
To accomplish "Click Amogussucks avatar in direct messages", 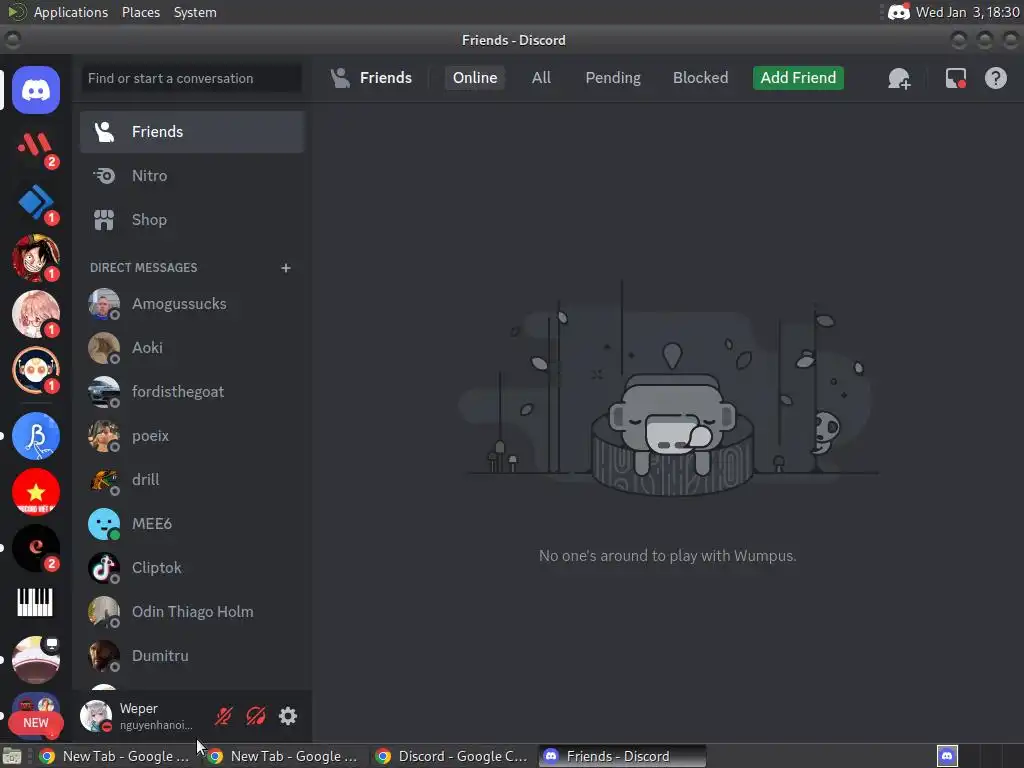I will [104, 304].
